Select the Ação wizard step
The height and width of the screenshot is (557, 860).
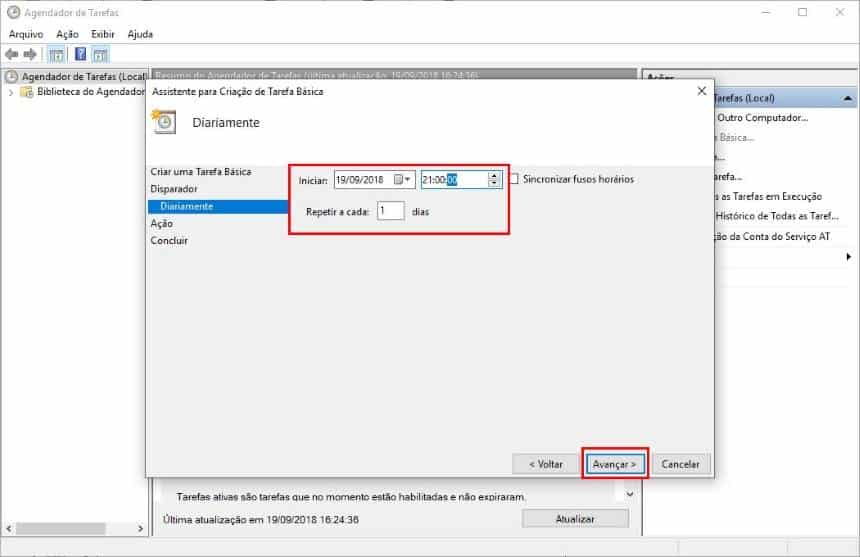[x=162, y=224]
